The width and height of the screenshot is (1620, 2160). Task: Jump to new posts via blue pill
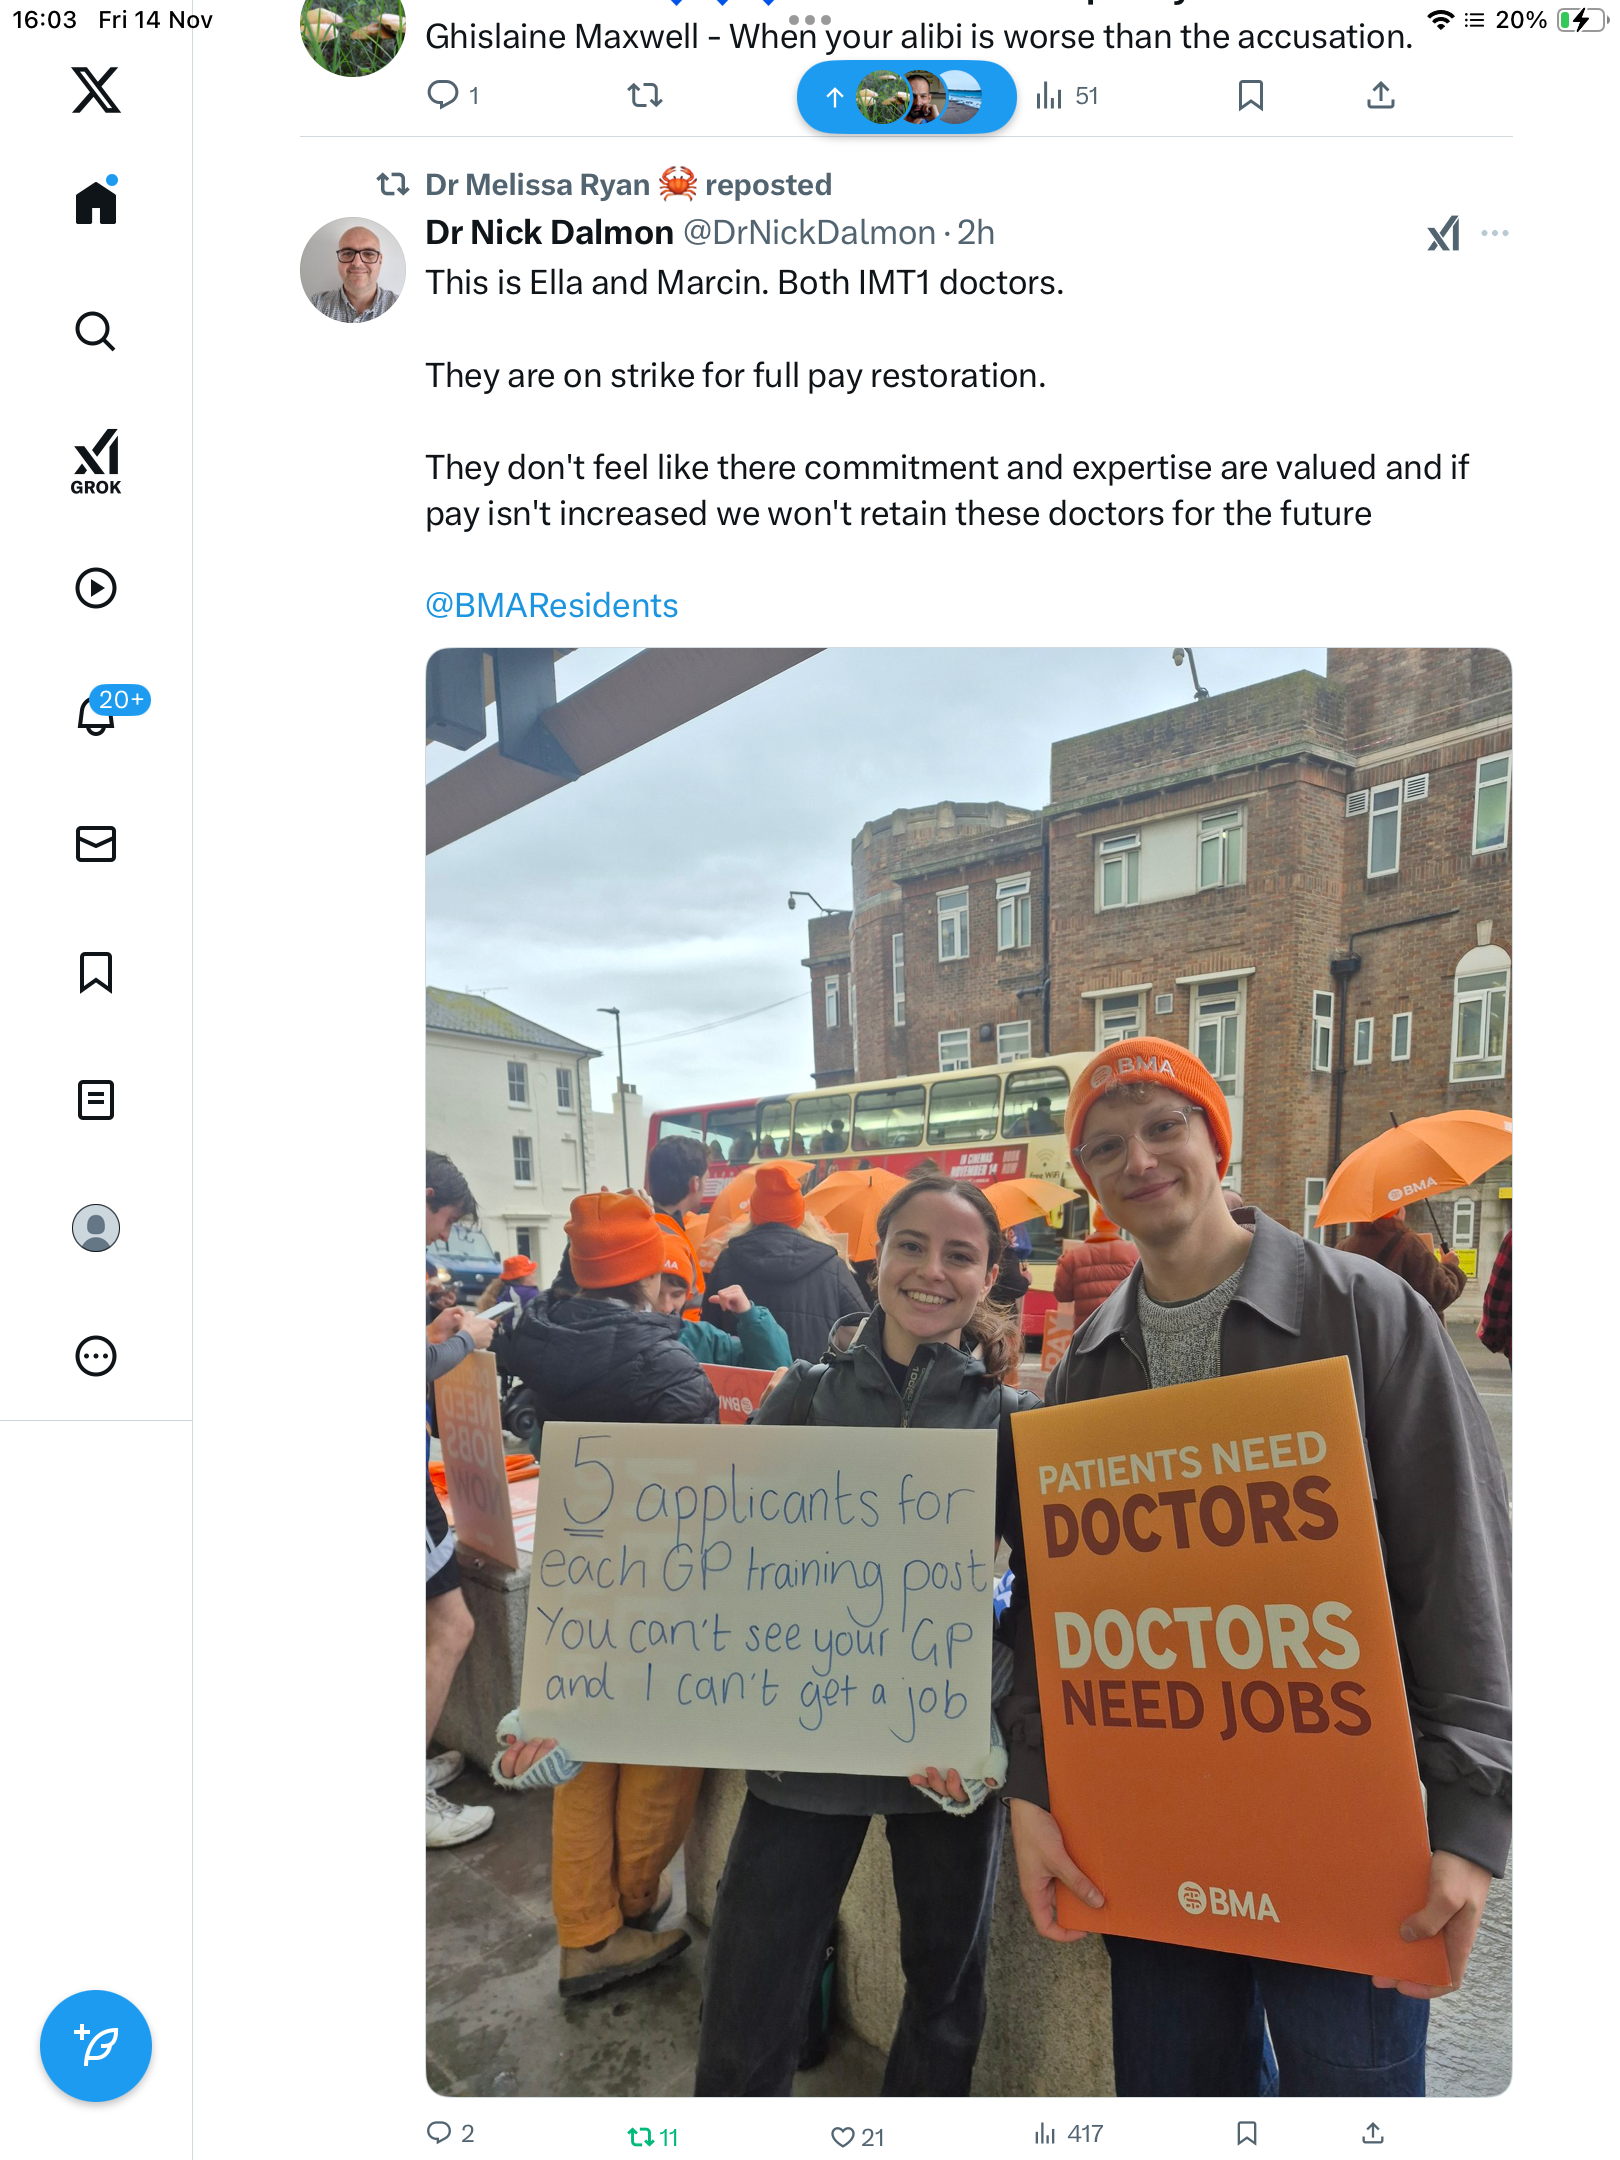[907, 97]
